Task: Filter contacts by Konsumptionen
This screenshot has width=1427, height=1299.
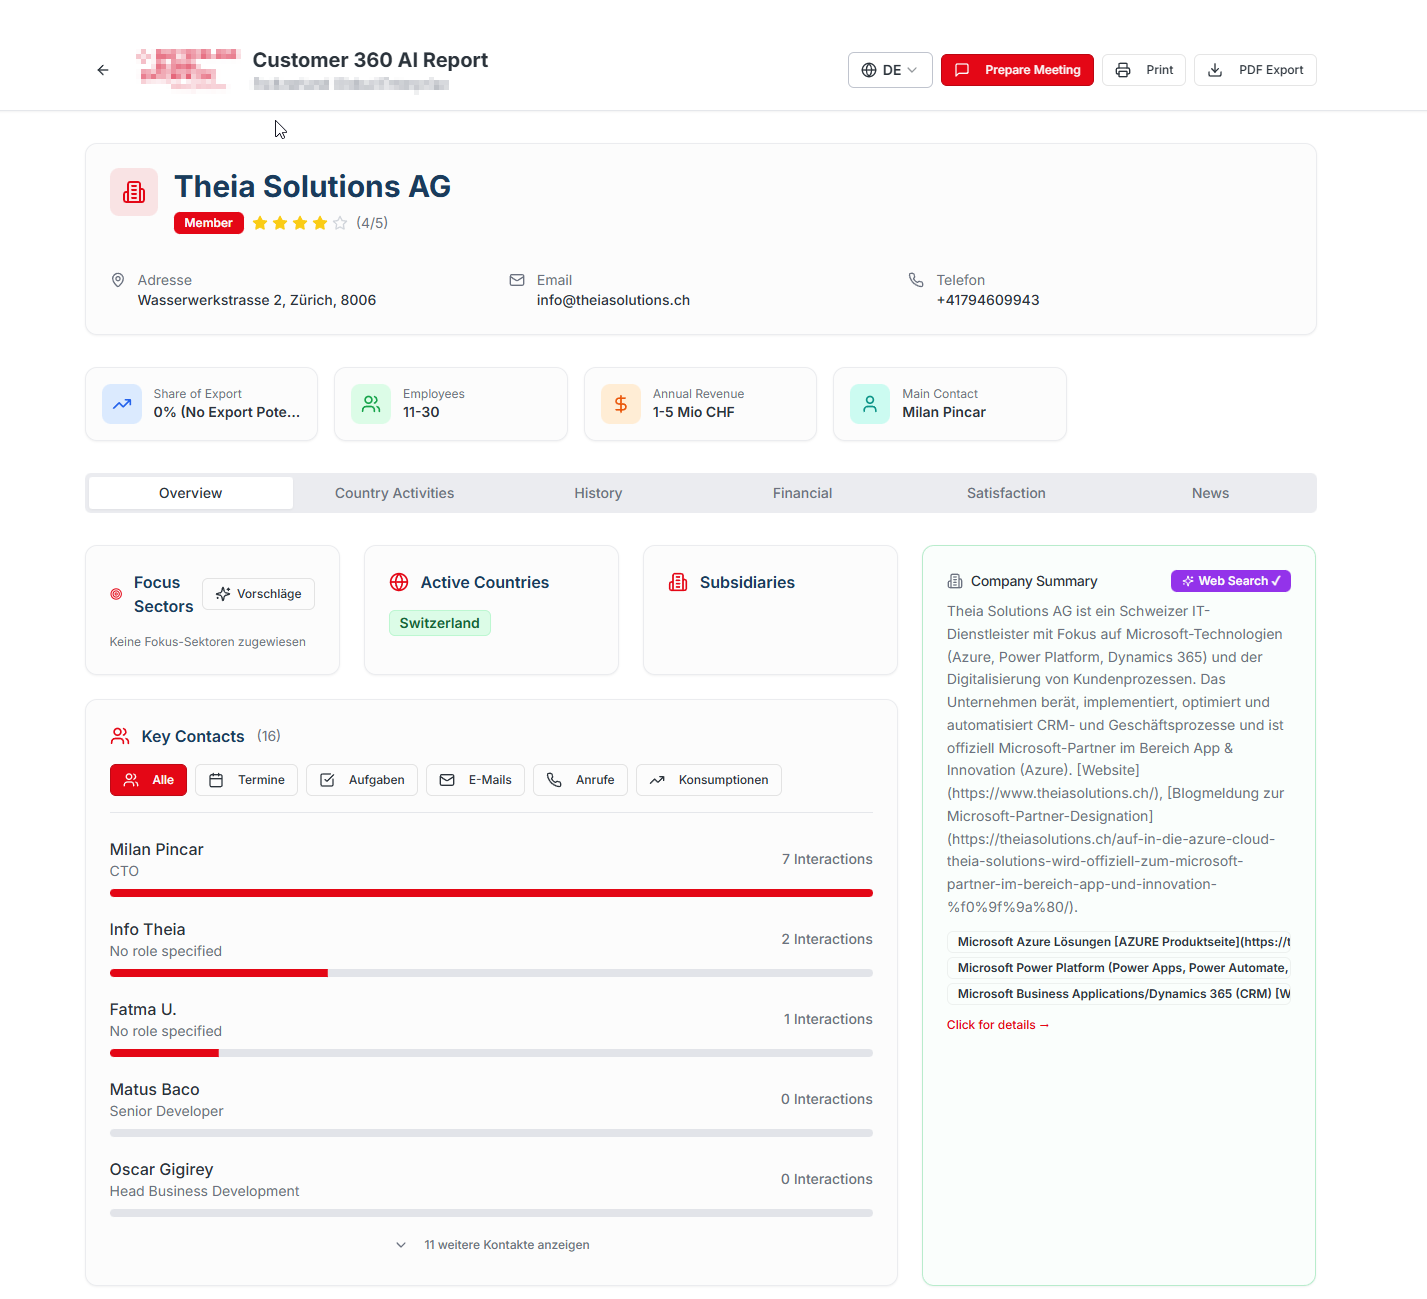Action: [x=709, y=780]
